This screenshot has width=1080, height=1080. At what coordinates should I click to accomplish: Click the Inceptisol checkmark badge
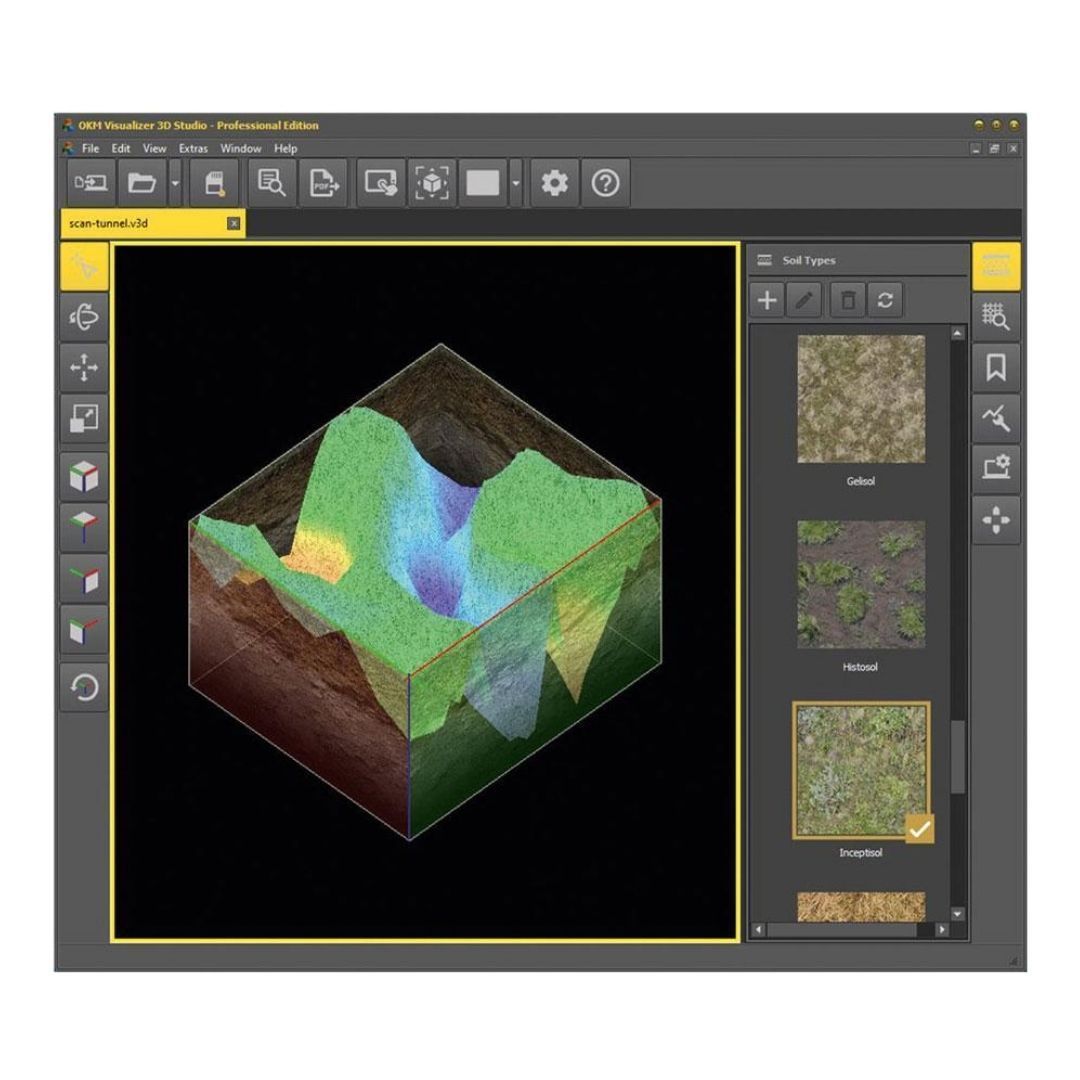click(920, 829)
